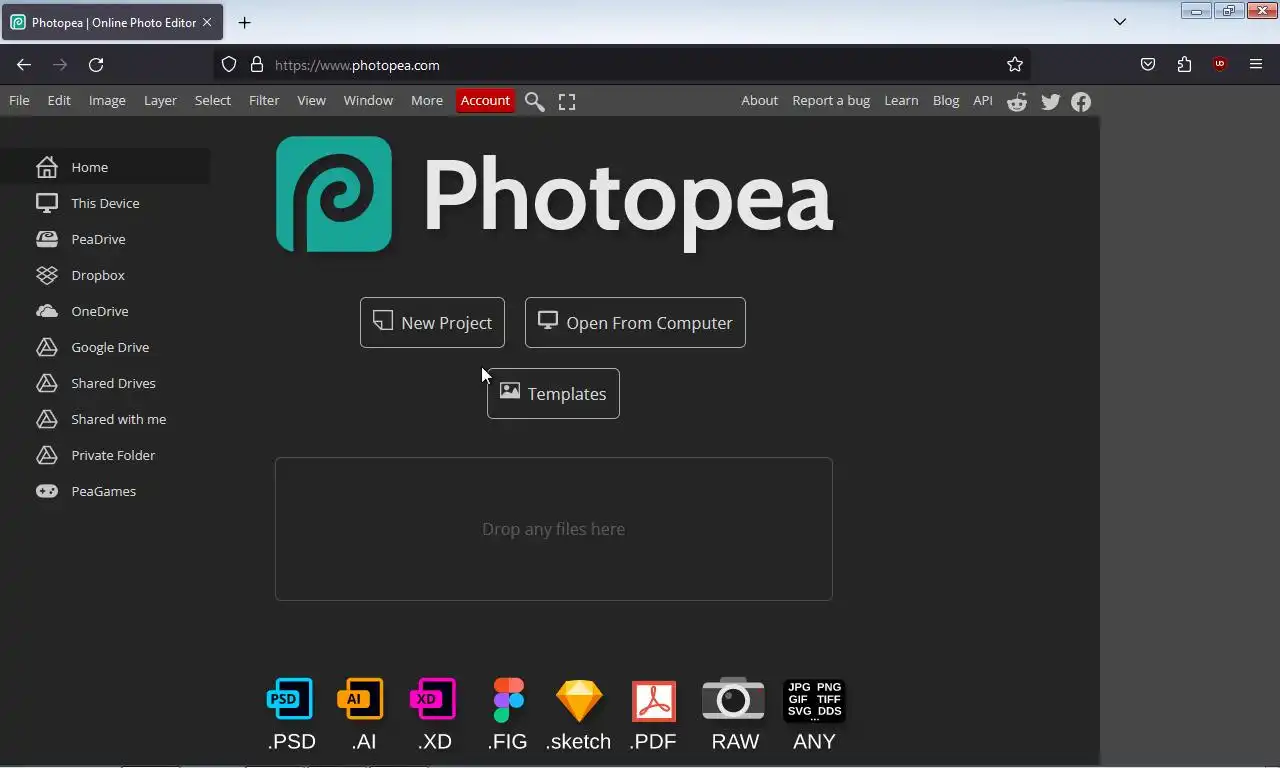The height and width of the screenshot is (768, 1280).
Task: Open the File menu
Action: tap(19, 100)
